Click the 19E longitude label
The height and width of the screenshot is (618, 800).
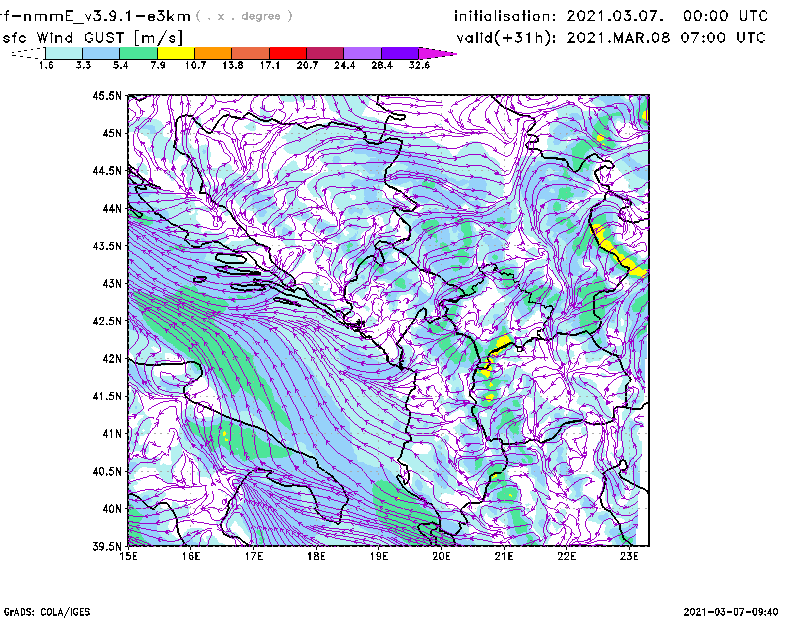coord(379,556)
